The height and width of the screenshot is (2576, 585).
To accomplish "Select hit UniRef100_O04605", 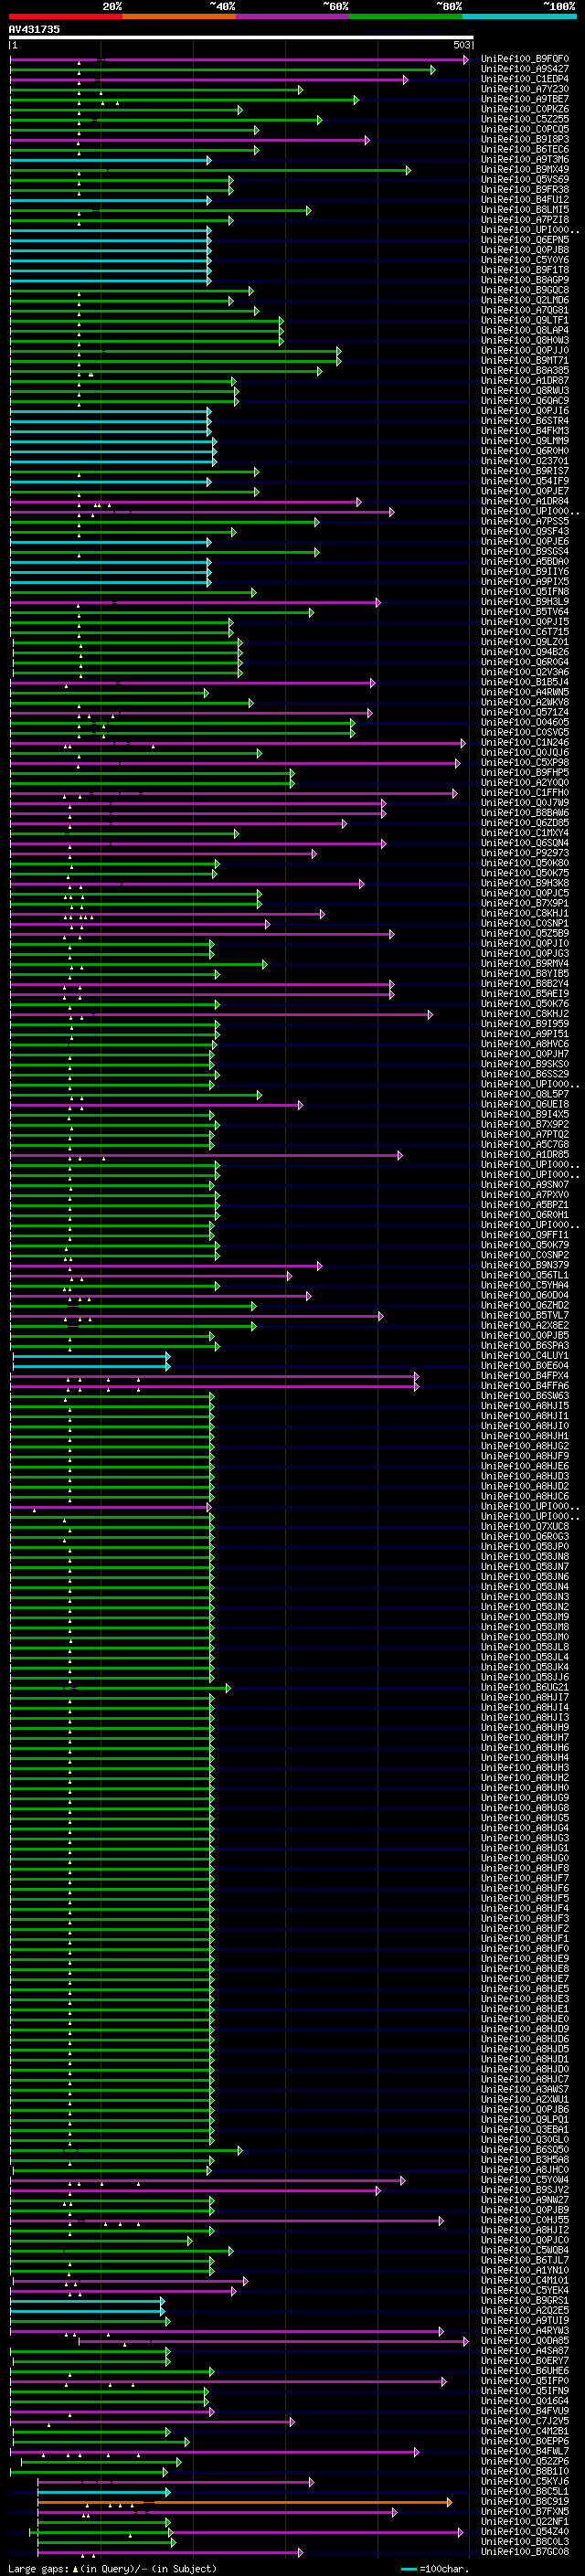I will [525, 722].
